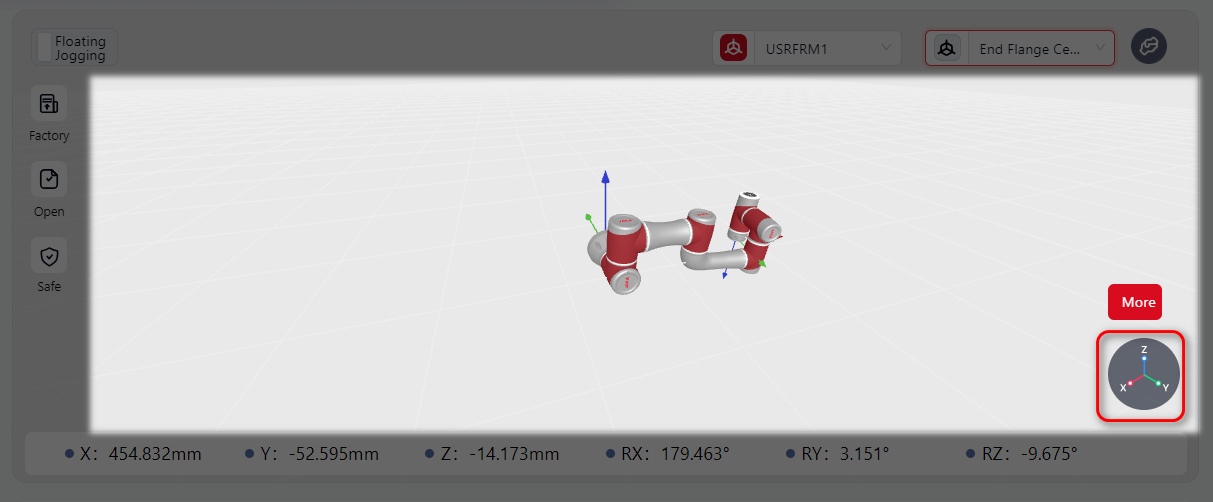
Task: Click the X axis on orientation gizmo
Action: tap(1130, 383)
